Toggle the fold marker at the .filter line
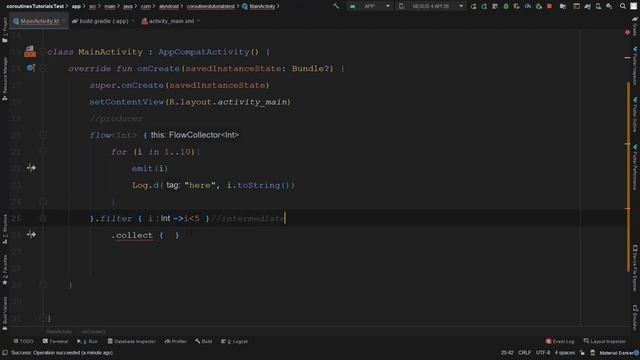This screenshot has width=640, height=360. click(x=43, y=218)
